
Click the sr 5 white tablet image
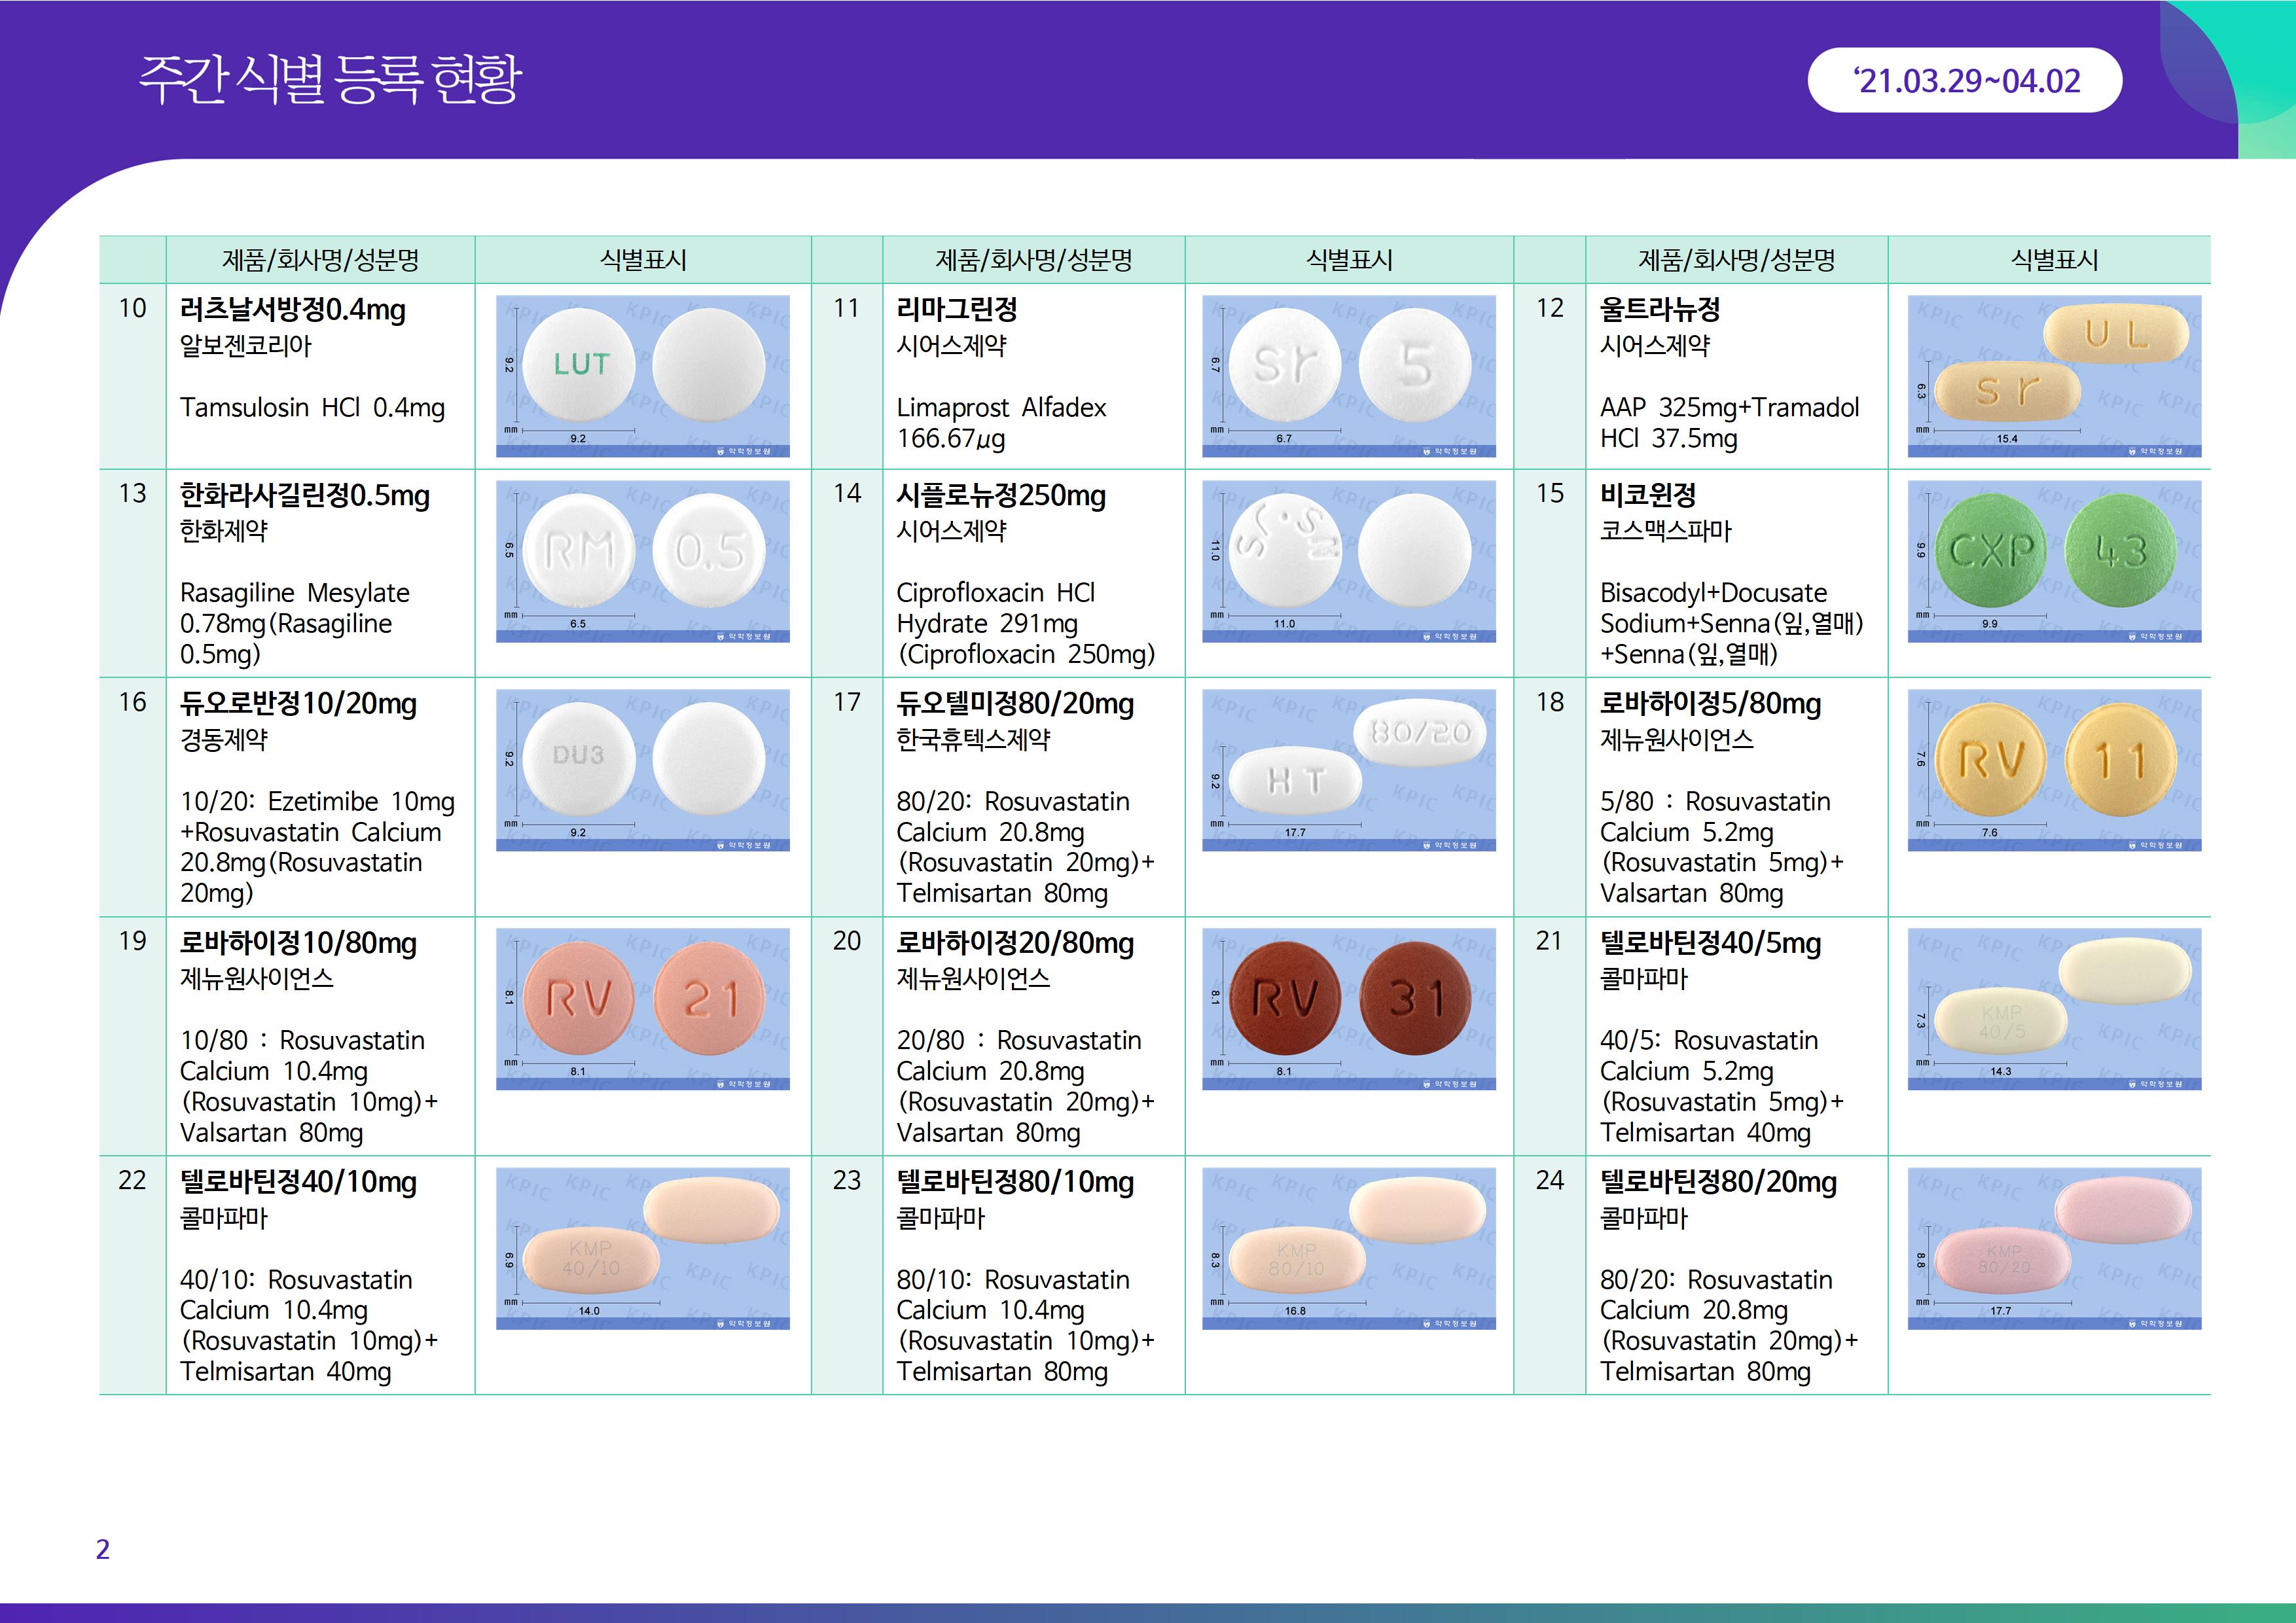tap(1348, 375)
